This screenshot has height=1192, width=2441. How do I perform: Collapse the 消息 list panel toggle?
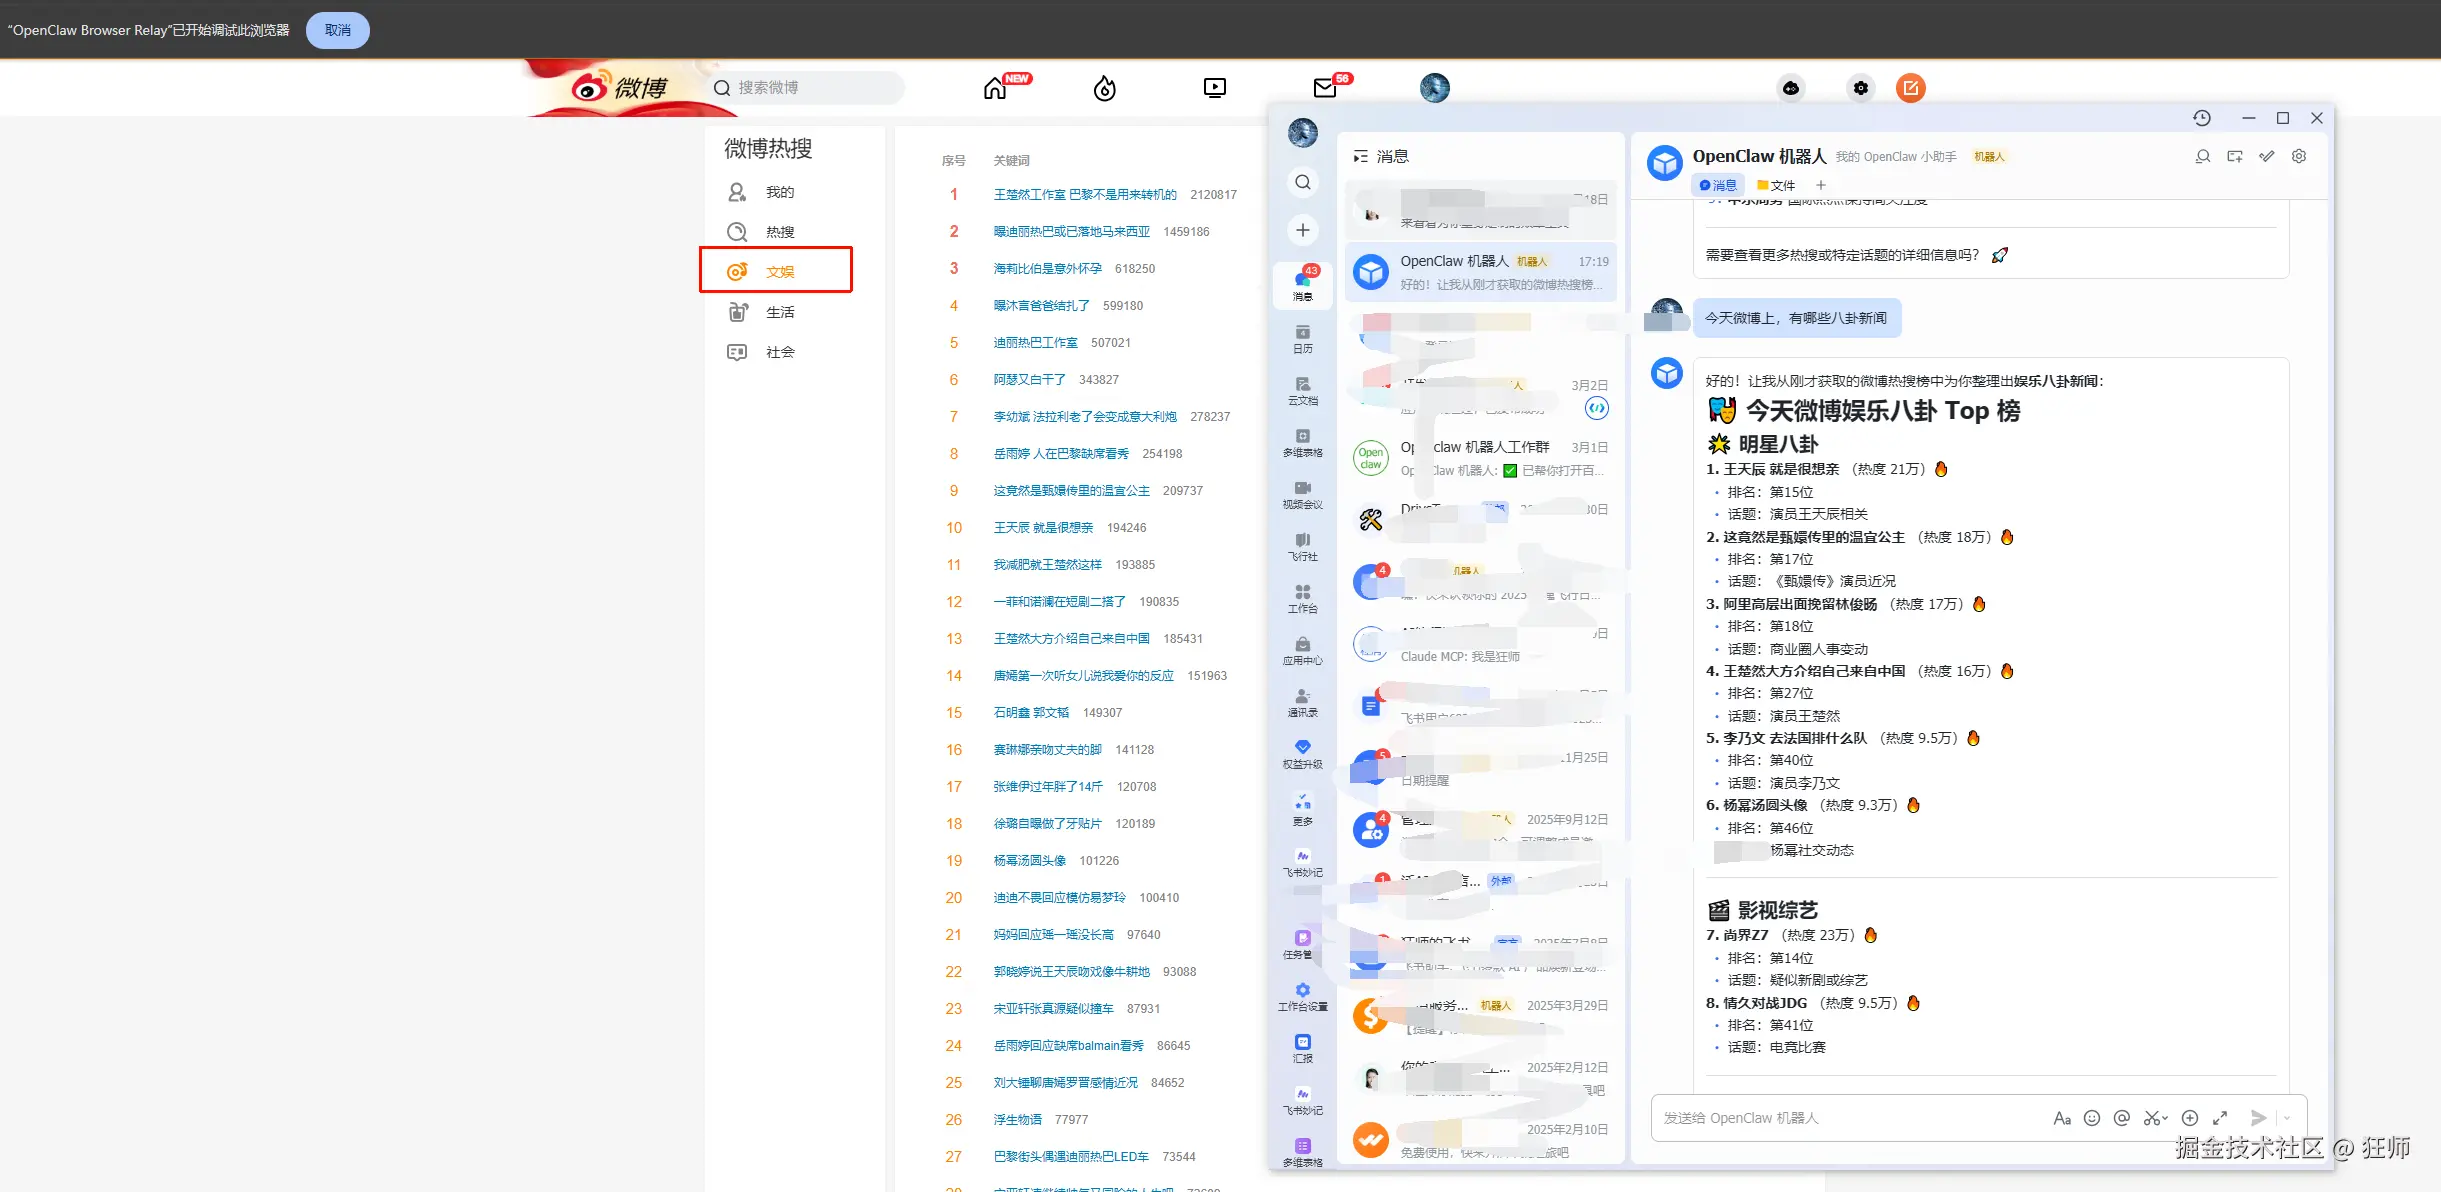coord(1360,156)
